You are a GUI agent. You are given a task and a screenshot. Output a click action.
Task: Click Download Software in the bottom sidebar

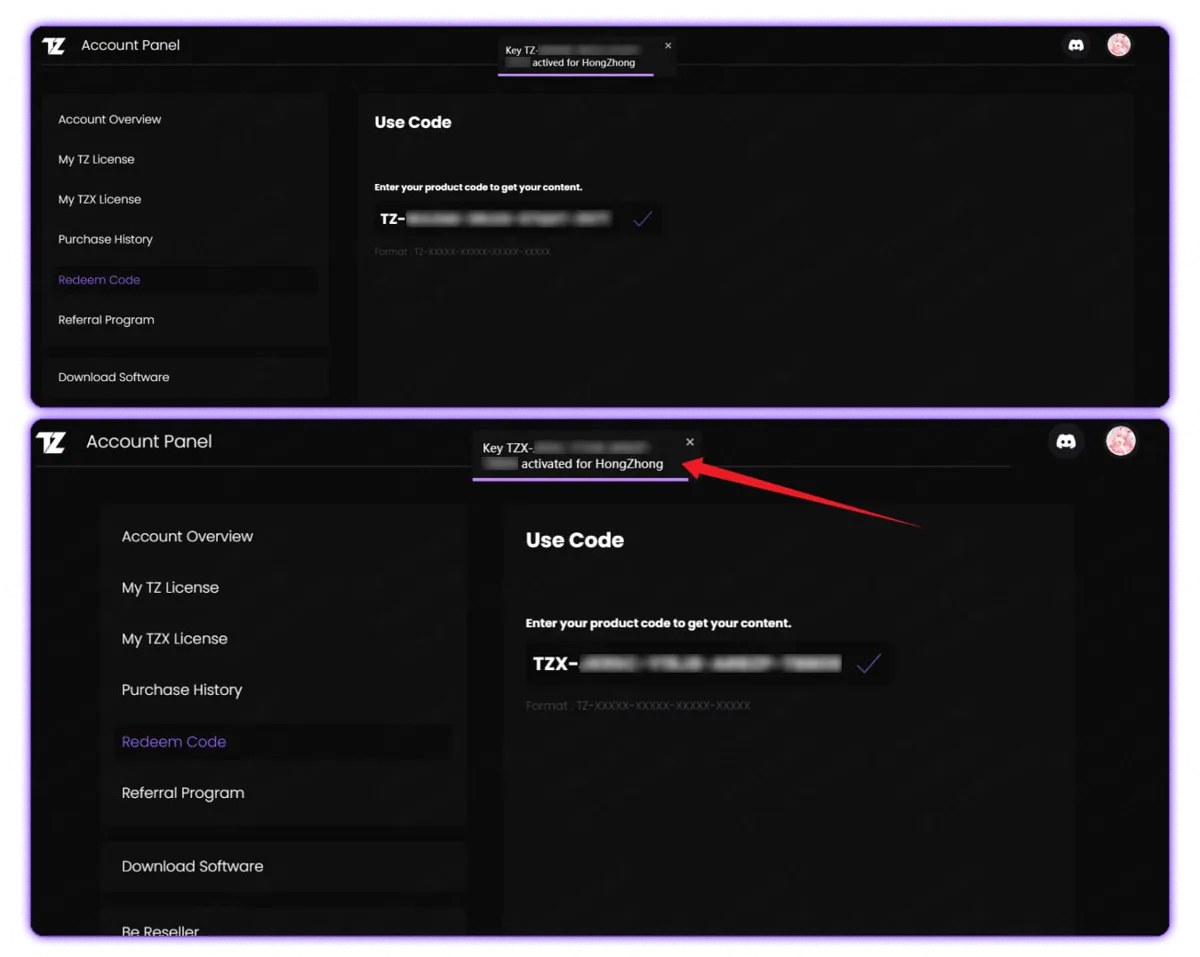click(192, 866)
